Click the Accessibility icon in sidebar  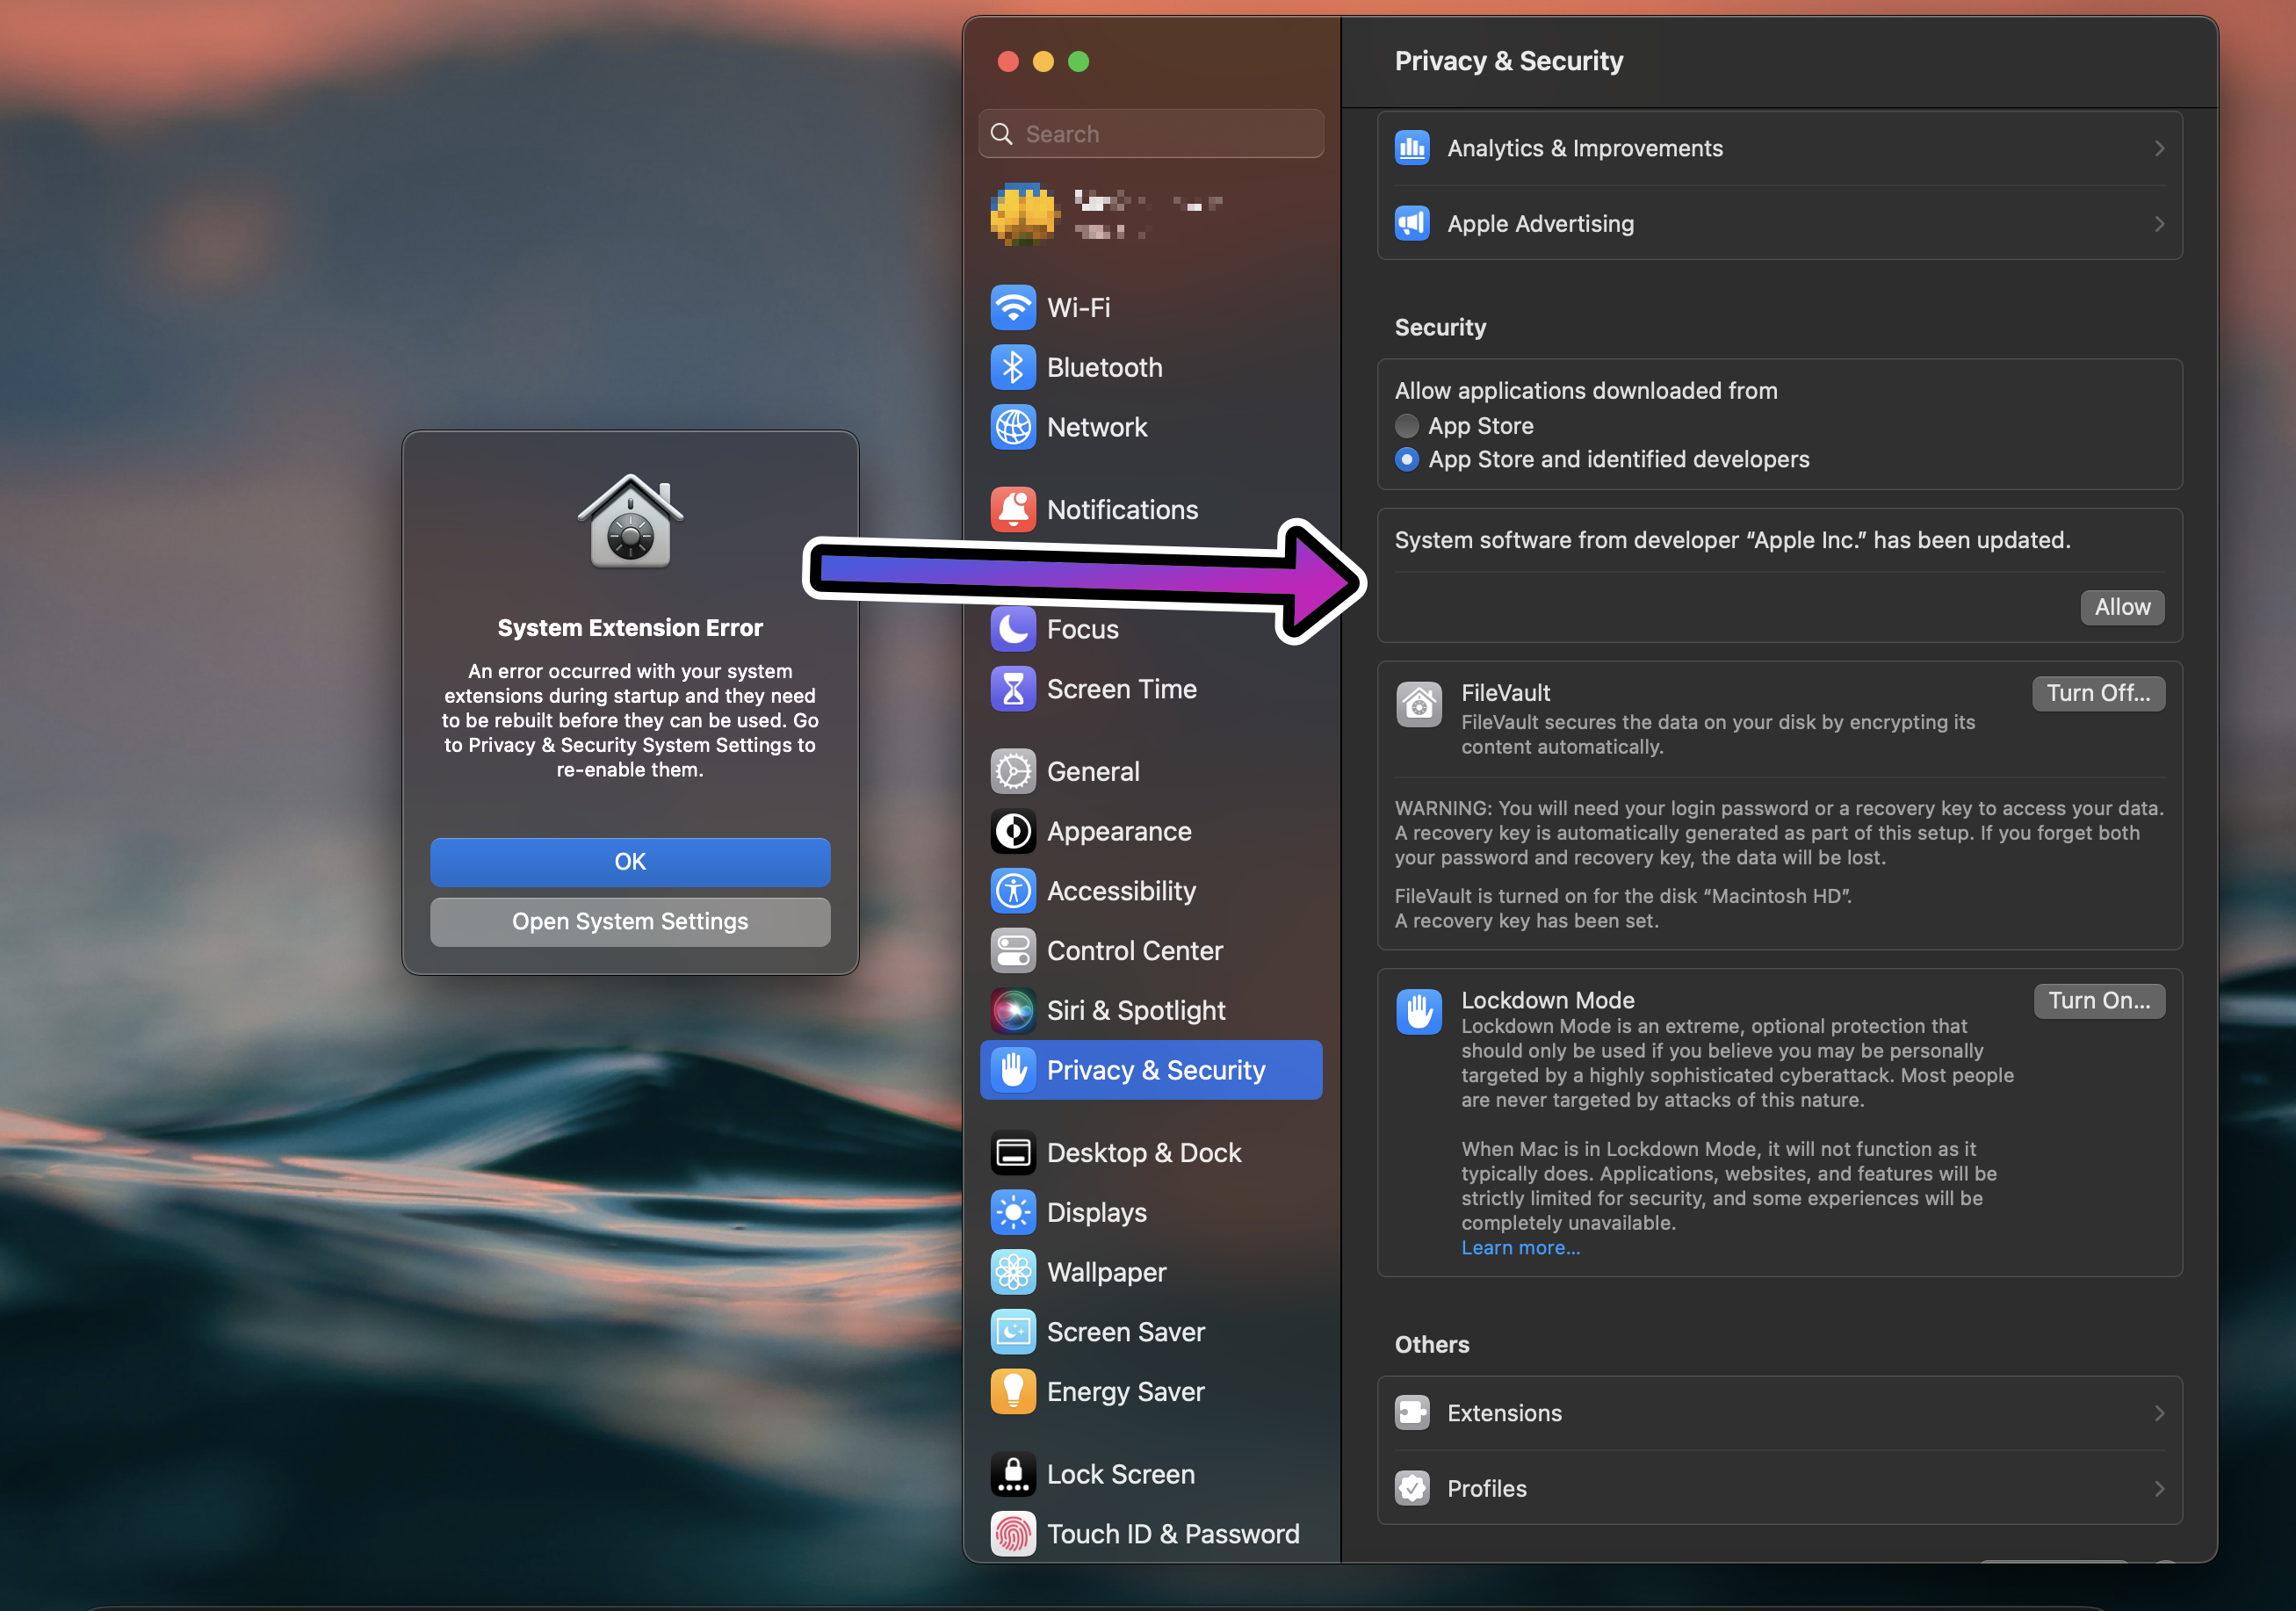click(x=1012, y=891)
